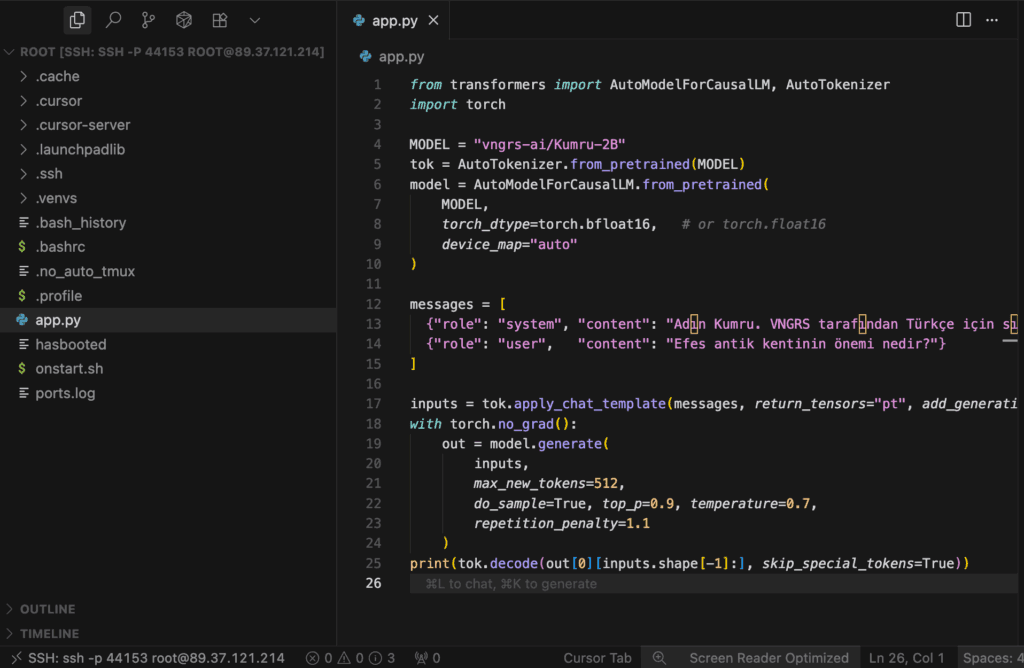This screenshot has width=1024, height=668.
Task: Expand the .cache folder
Action: (57, 76)
